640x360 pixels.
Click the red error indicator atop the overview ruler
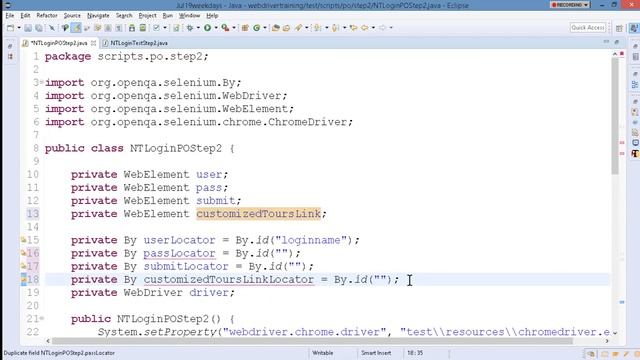pyautogui.click(x=622, y=53)
